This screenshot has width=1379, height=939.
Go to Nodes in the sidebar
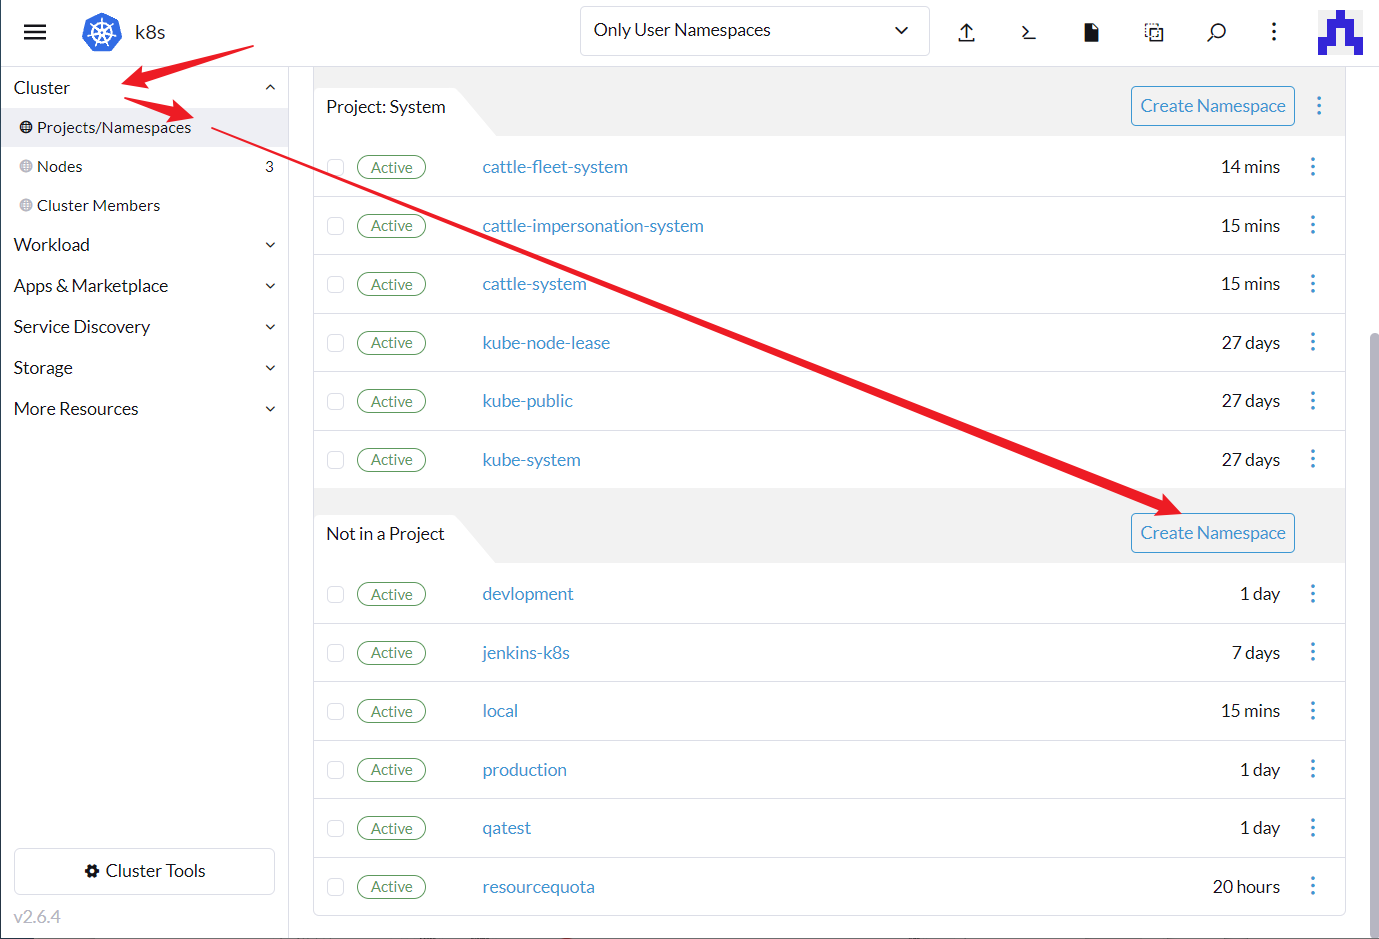pyautogui.click(x=60, y=167)
